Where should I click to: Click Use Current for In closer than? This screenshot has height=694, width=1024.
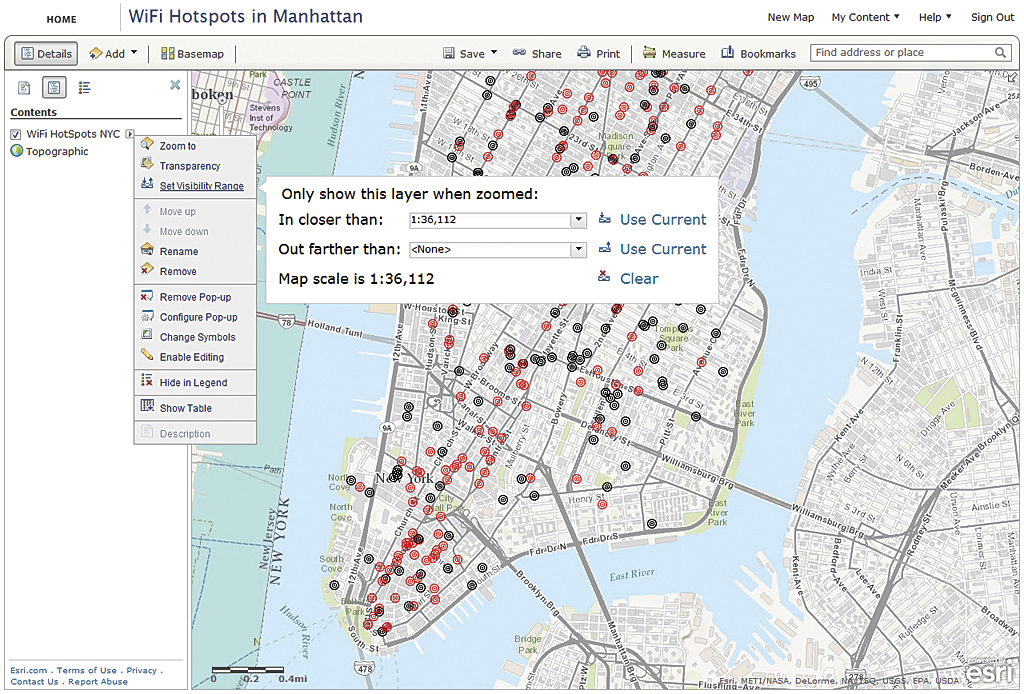coord(662,219)
